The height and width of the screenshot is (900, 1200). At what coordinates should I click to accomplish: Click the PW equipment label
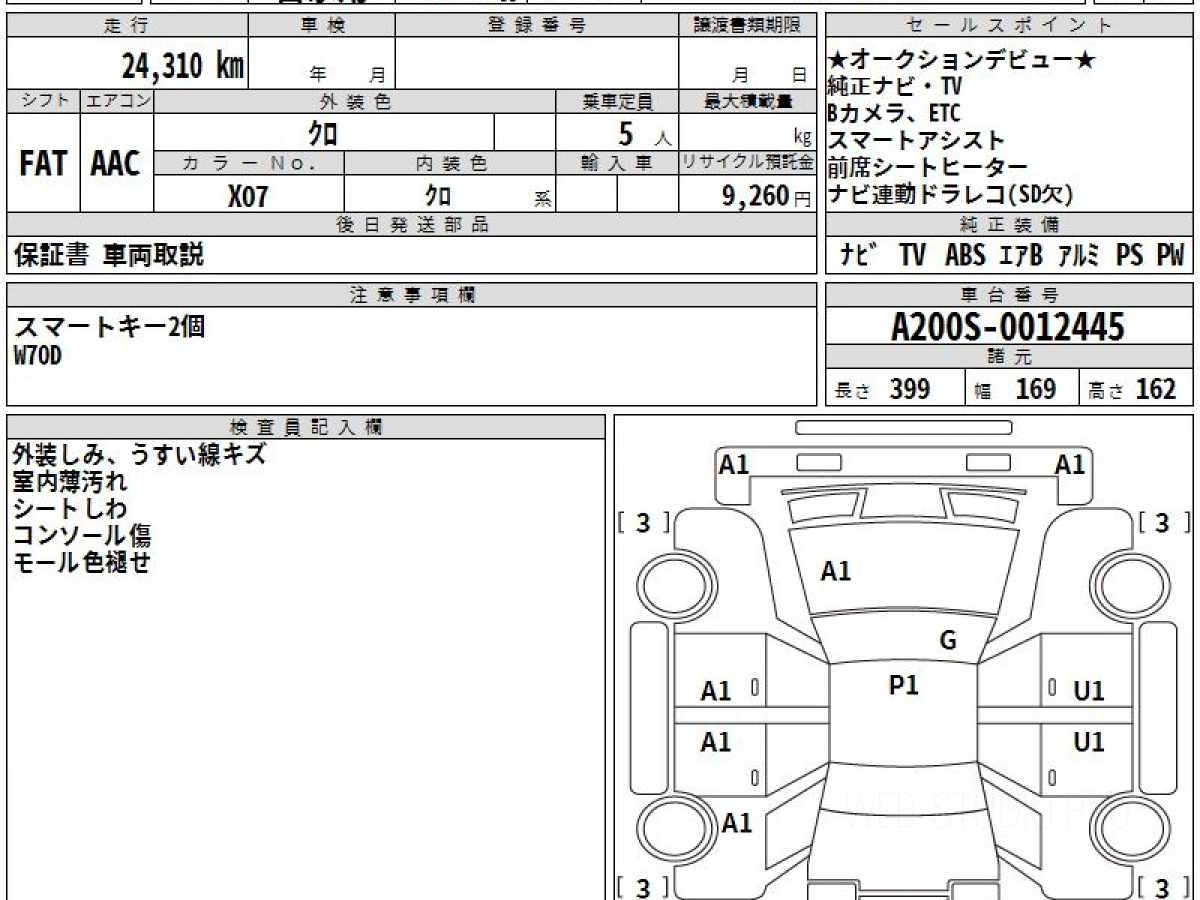point(1170,255)
